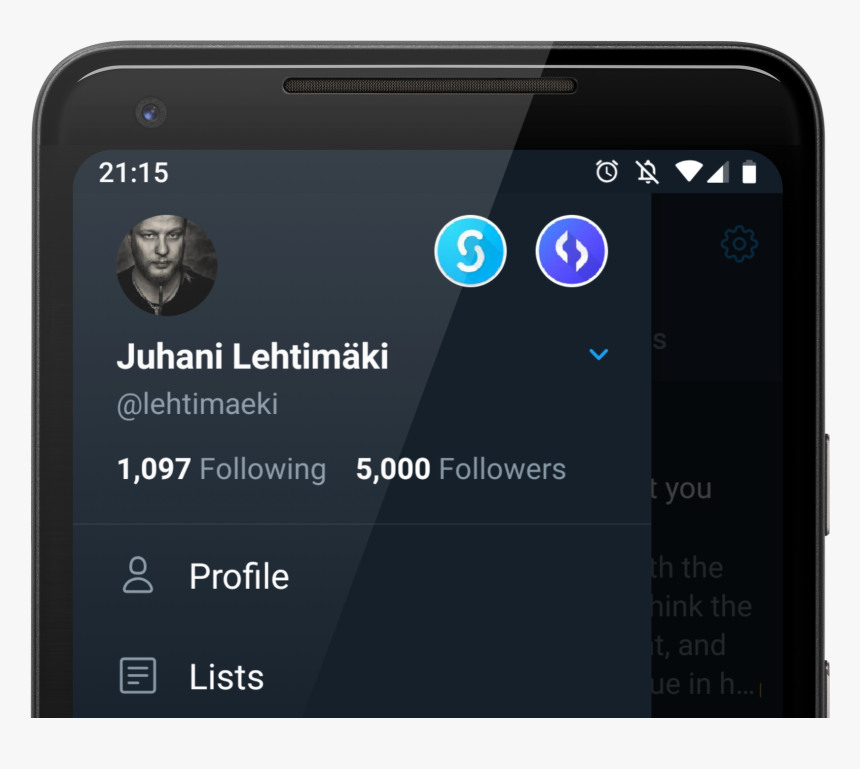
Task: Tap the muted notifications bell icon
Action: (647, 172)
